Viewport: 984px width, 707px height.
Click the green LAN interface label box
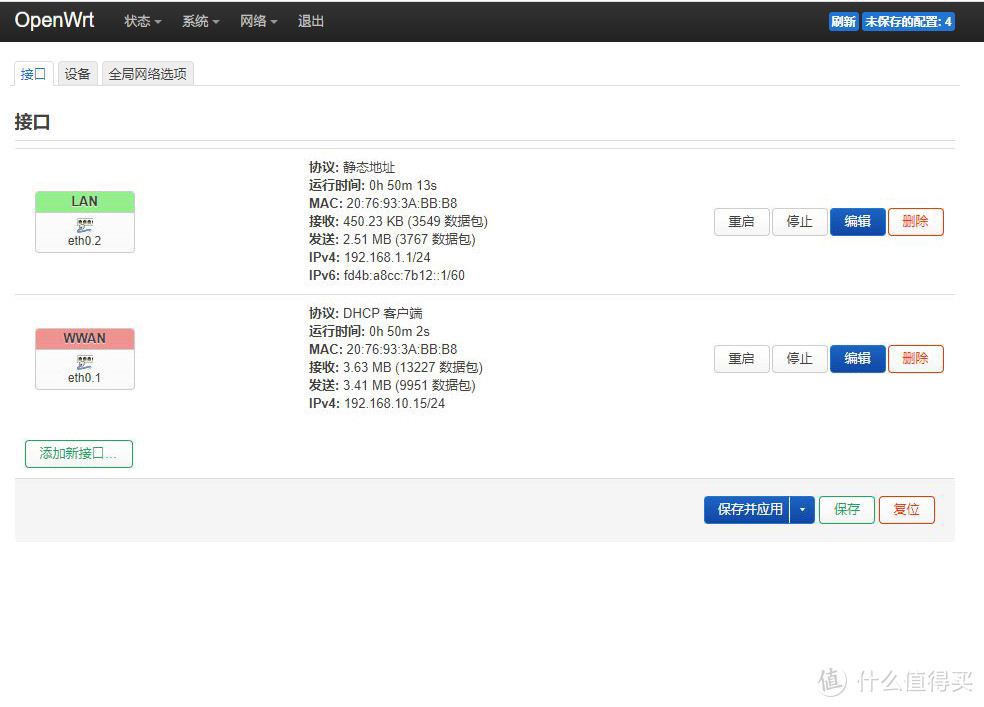pos(85,201)
